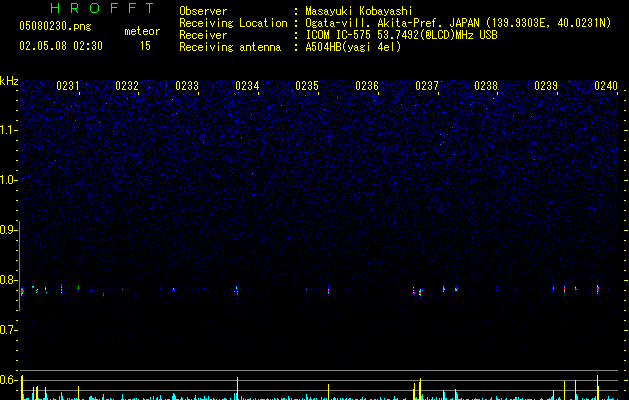
Task: Click the kHz axis unit label
Action: 9,81
